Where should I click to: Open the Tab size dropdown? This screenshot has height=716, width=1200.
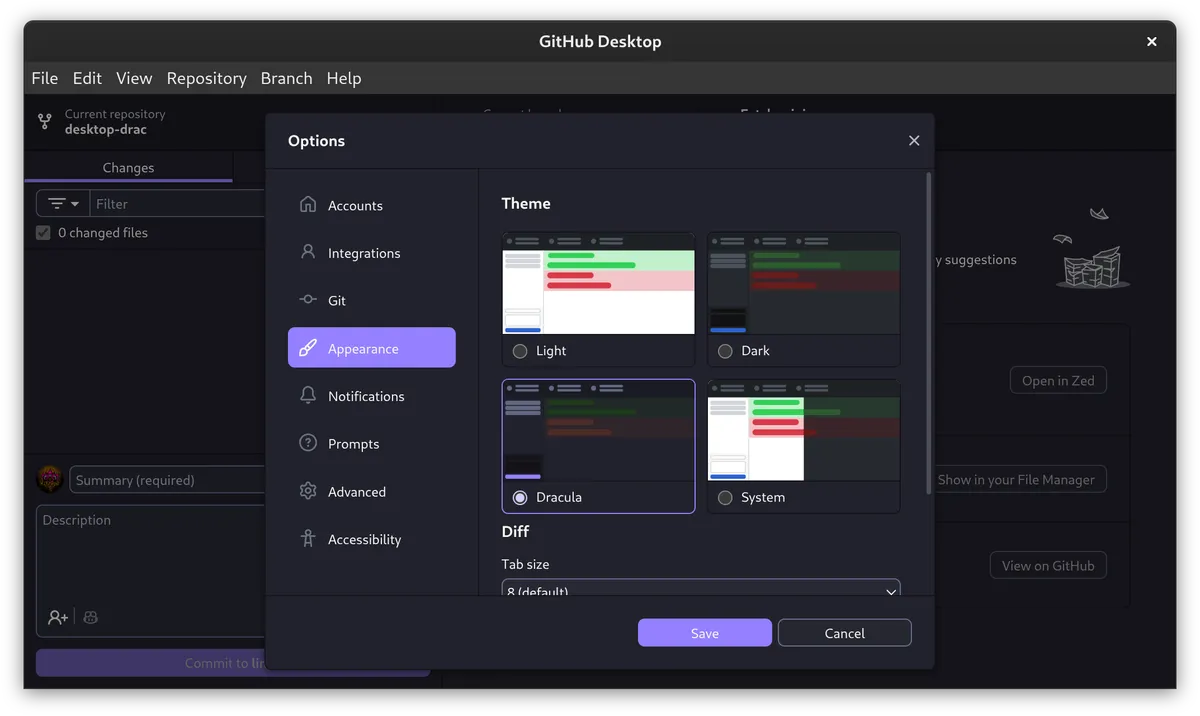(x=700, y=589)
